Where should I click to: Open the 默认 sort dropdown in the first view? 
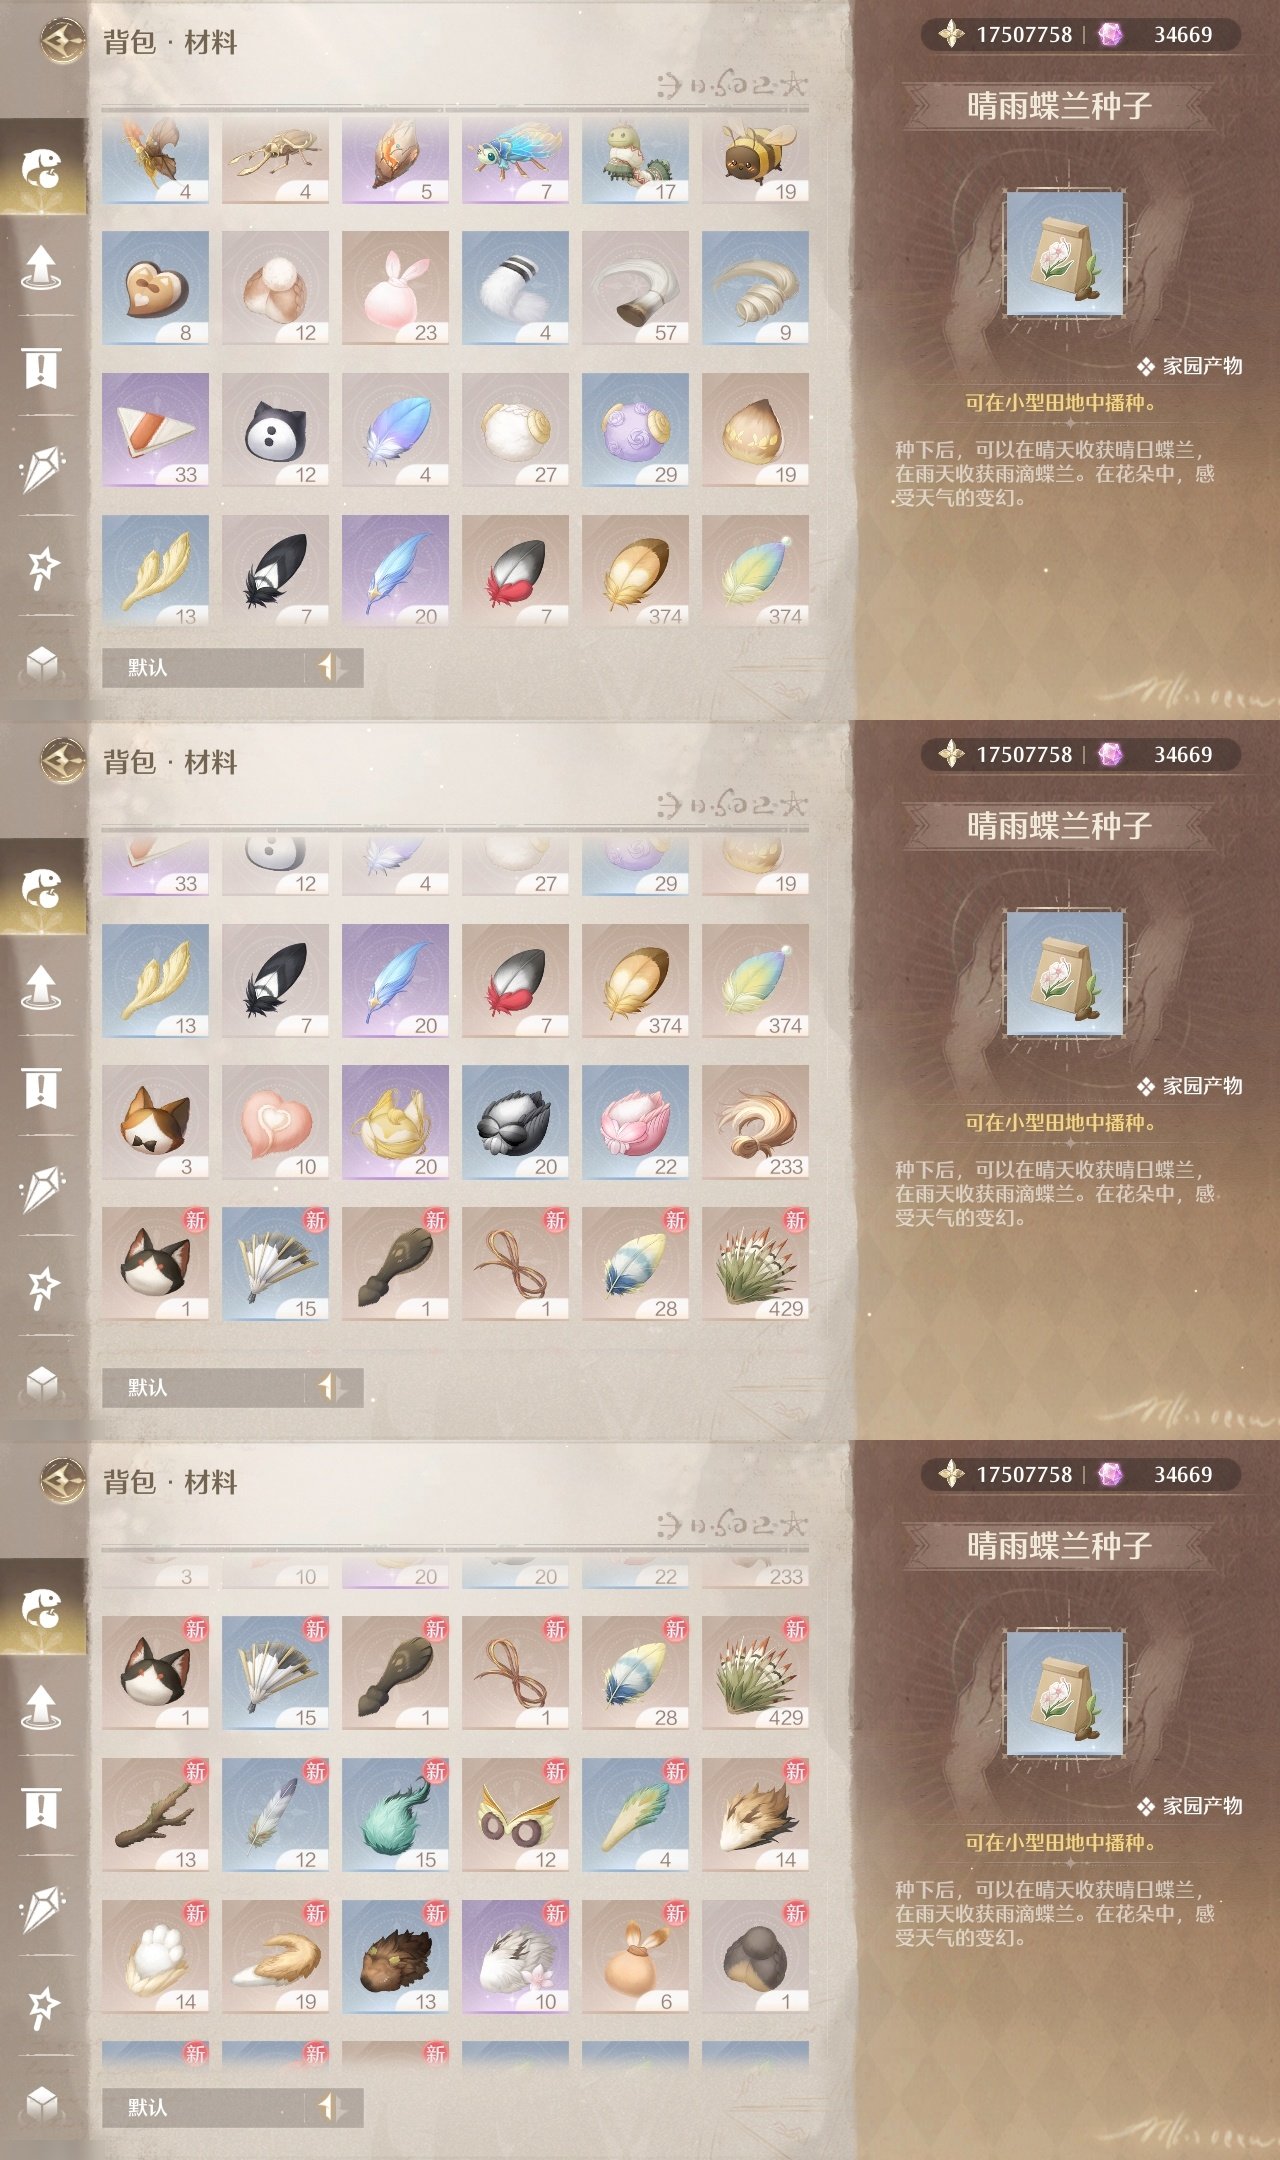click(203, 667)
